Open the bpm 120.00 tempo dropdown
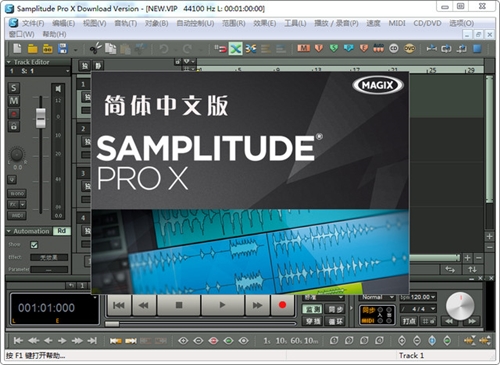Image resolution: width=500 pixels, height=365 pixels. point(418,297)
